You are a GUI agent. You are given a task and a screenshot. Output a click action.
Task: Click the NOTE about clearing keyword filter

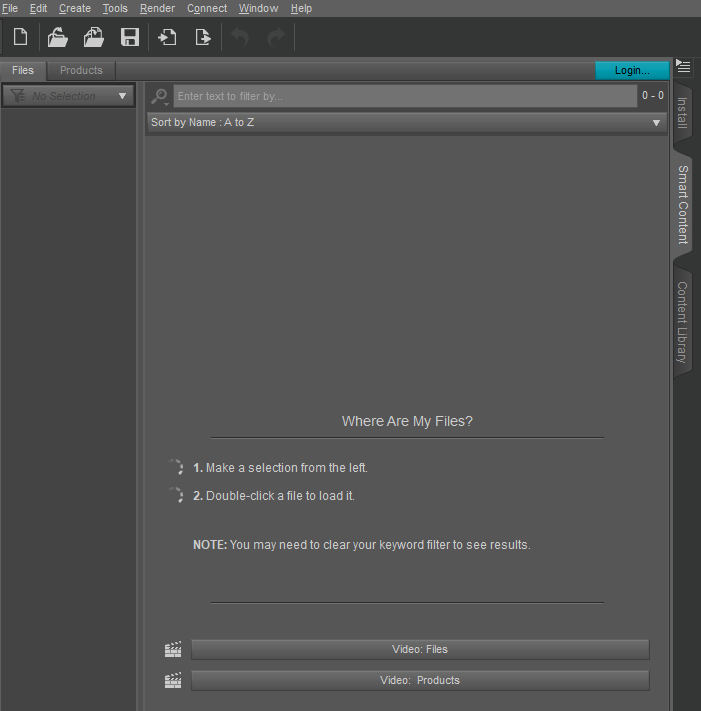(362, 545)
